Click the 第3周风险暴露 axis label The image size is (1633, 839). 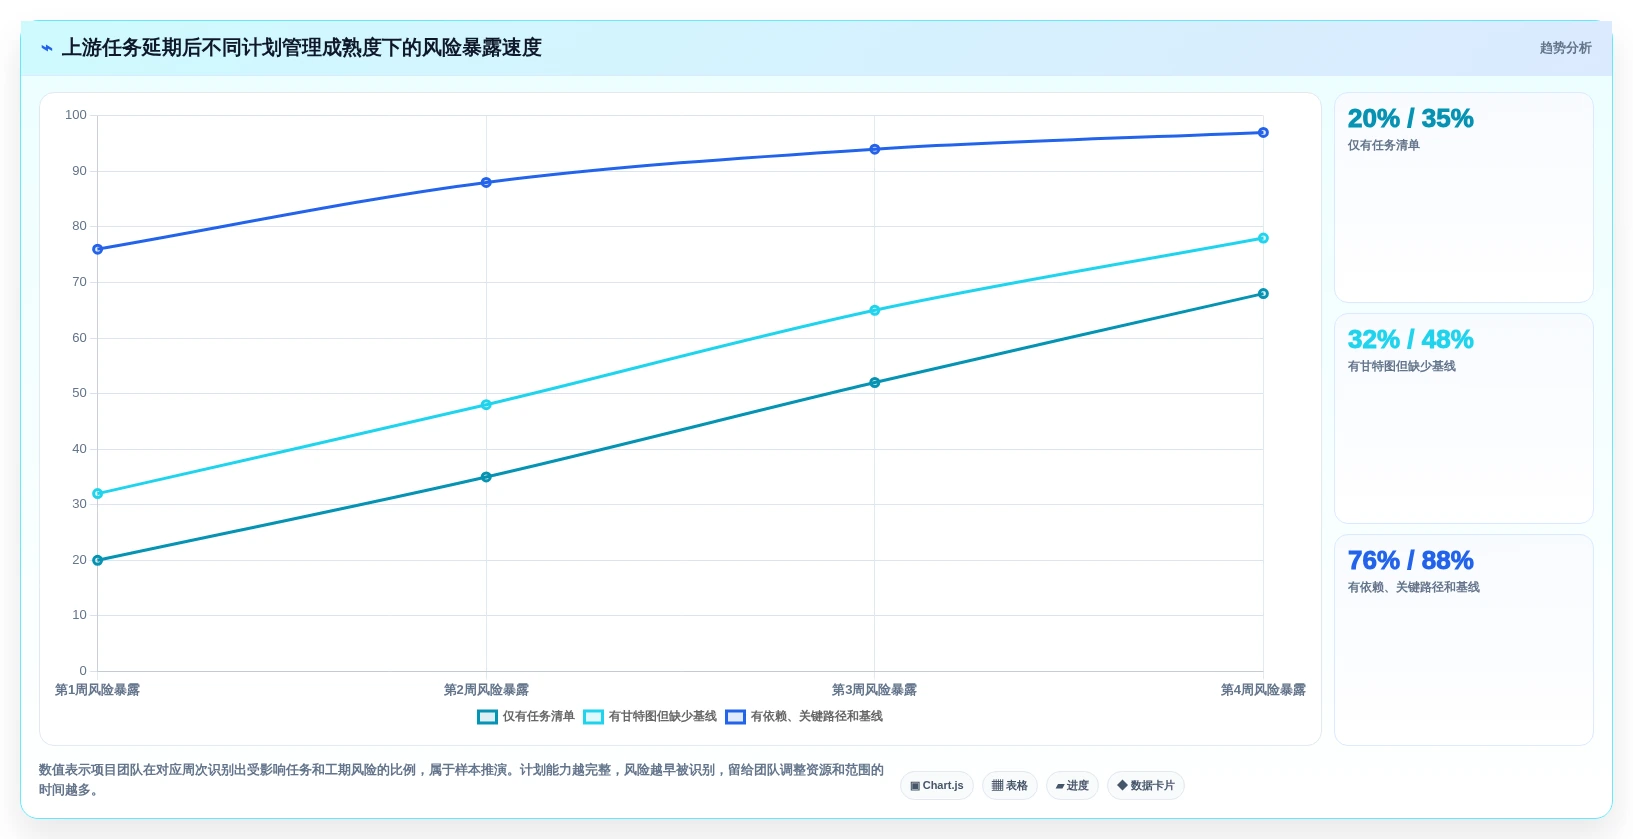pyautogui.click(x=875, y=690)
